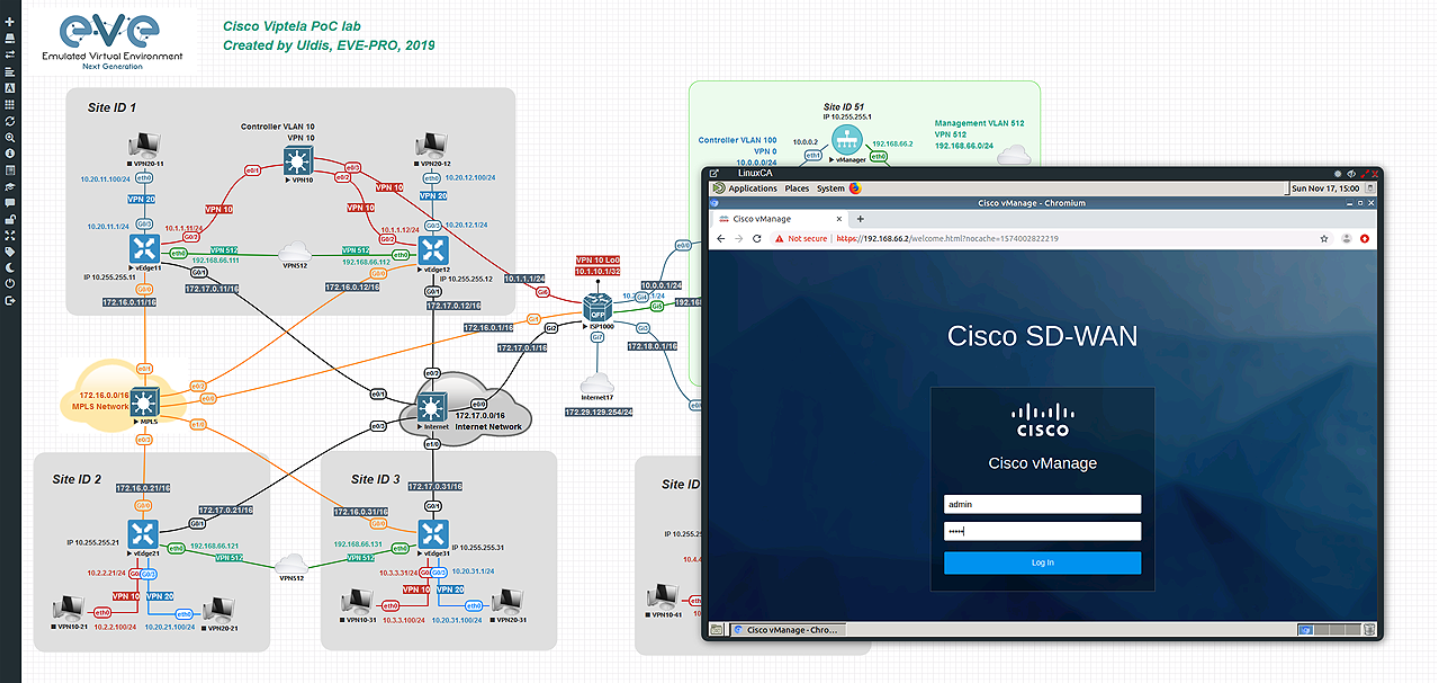
Task: Select the Internet network switch node
Action: (432, 407)
